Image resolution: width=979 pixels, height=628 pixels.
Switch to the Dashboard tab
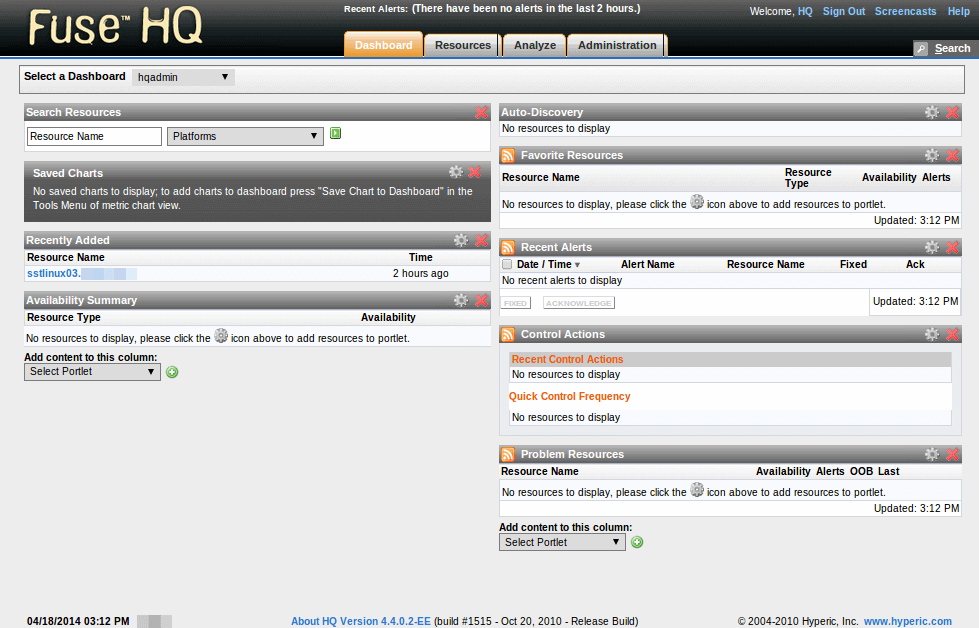tap(383, 45)
